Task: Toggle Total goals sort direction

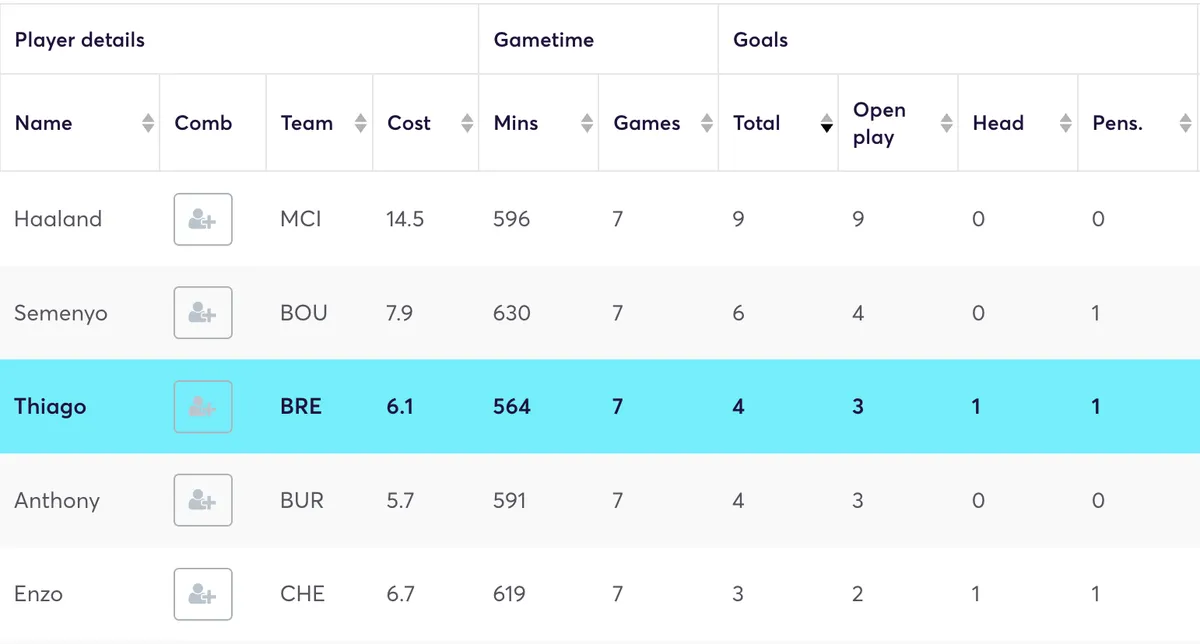Action: coord(827,123)
